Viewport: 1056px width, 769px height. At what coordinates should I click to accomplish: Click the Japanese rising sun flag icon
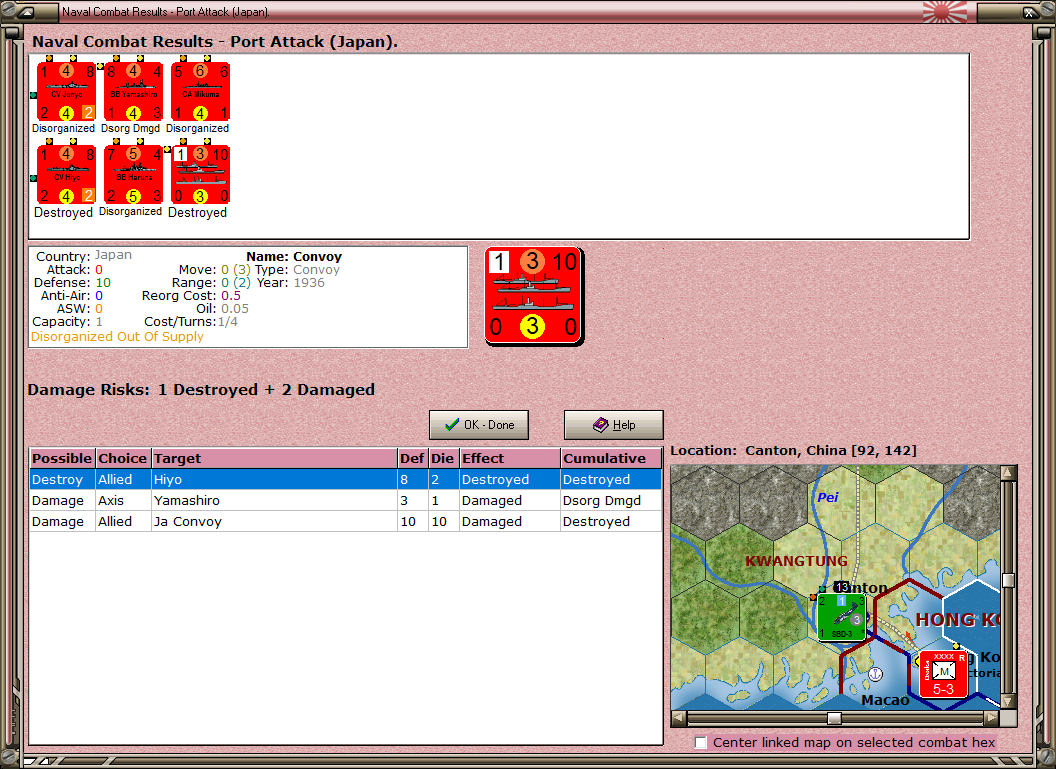(x=944, y=11)
